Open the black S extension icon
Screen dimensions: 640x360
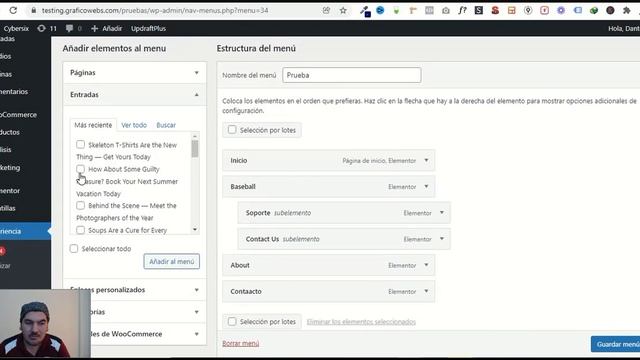tap(479, 11)
